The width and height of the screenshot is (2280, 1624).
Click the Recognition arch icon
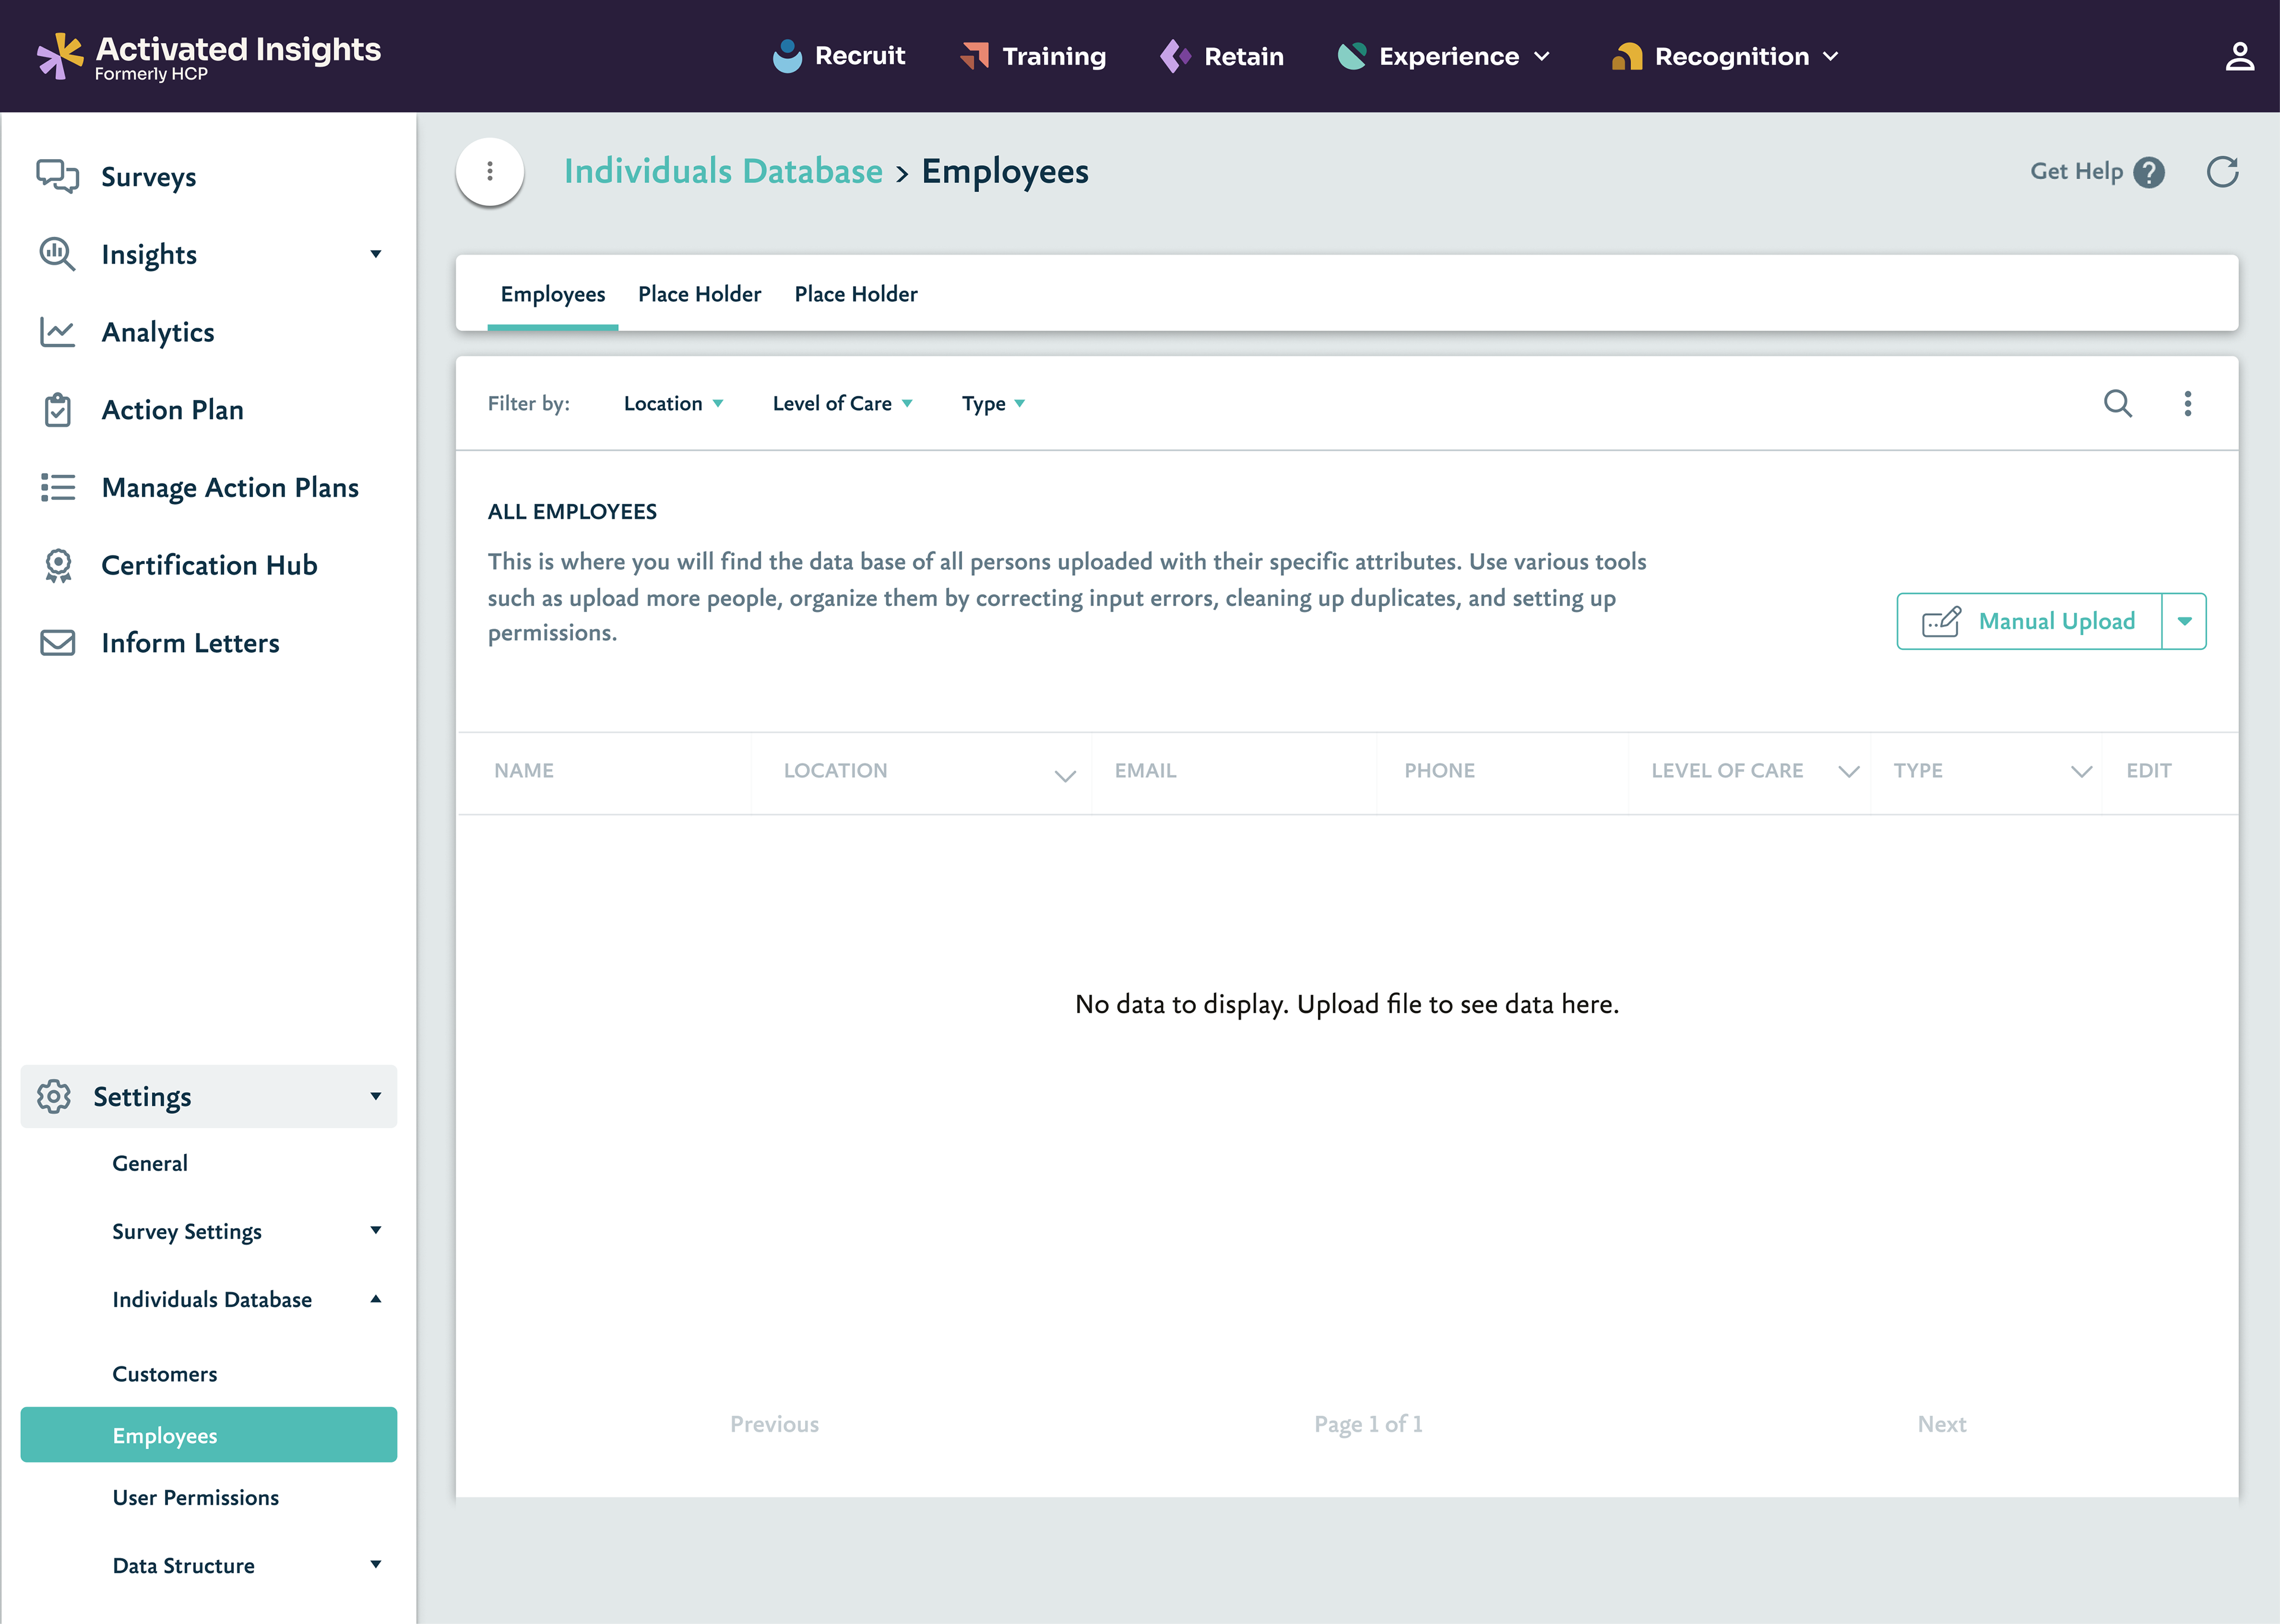tap(1627, 56)
